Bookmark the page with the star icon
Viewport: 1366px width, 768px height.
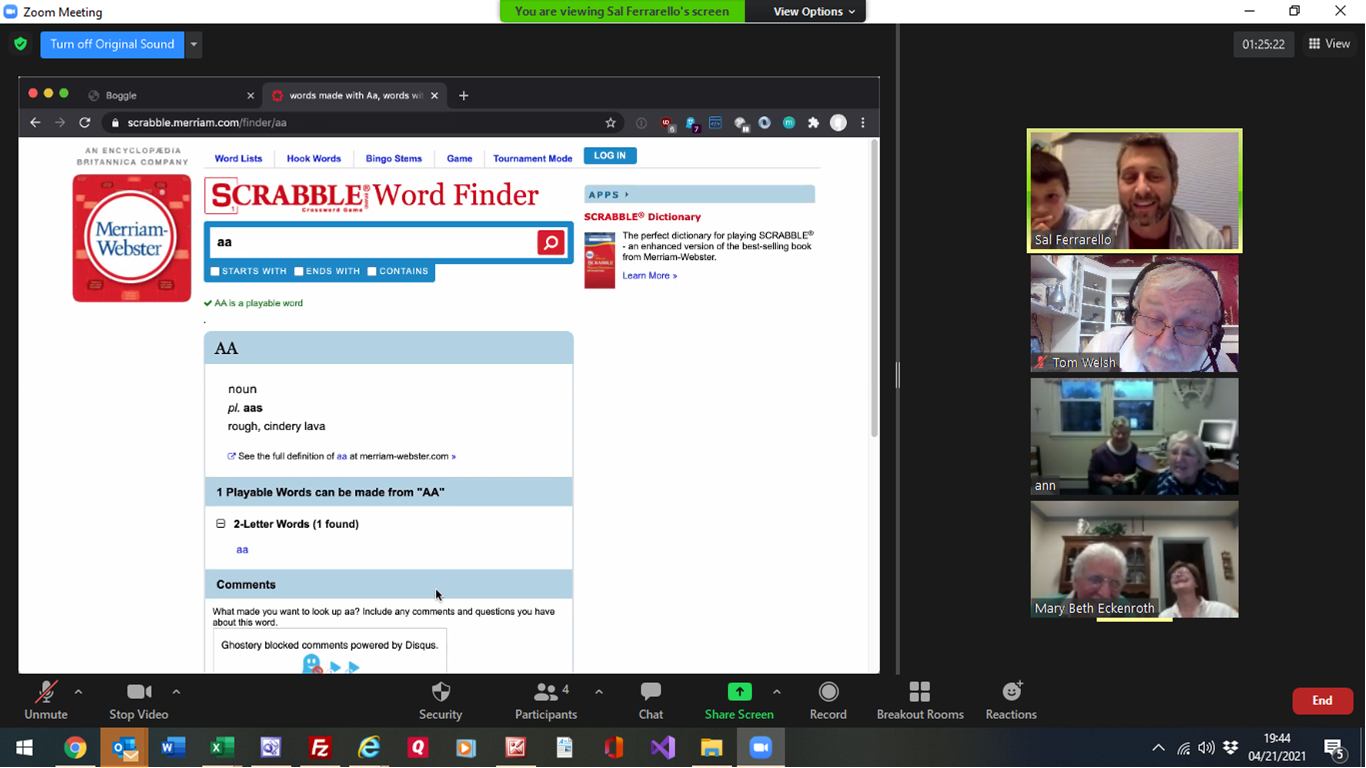611,123
